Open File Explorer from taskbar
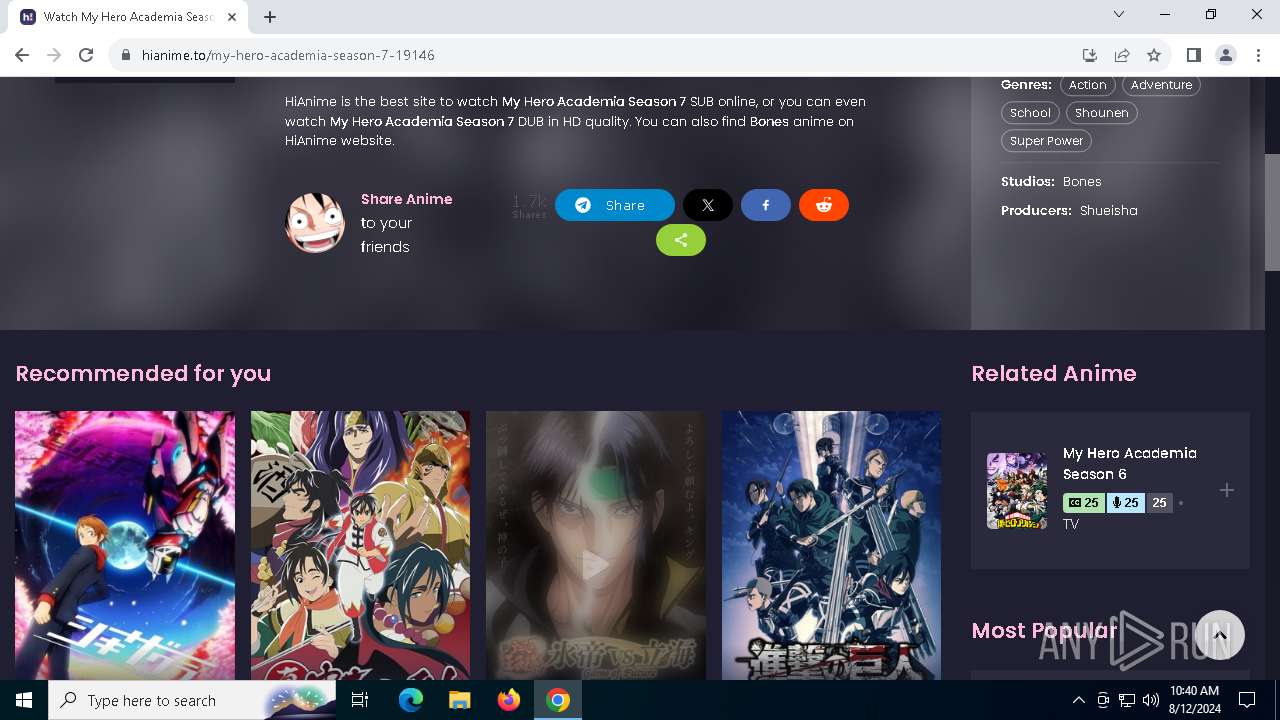The image size is (1280, 720). point(459,700)
